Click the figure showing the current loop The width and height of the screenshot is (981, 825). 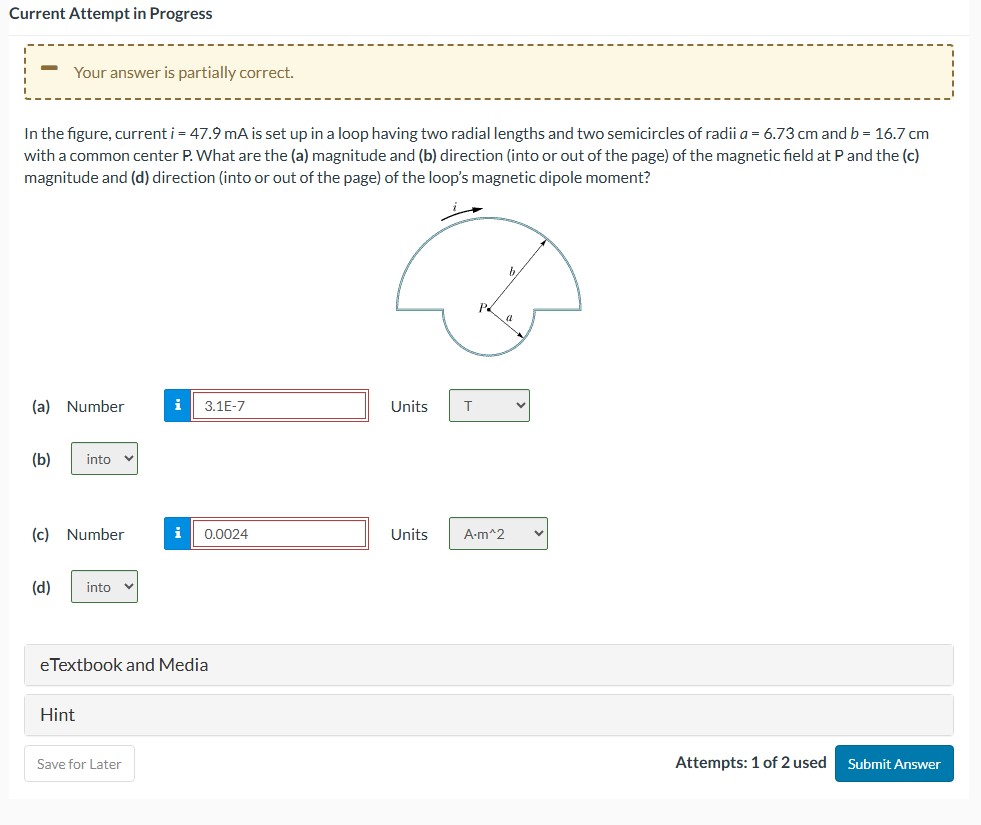[489, 280]
